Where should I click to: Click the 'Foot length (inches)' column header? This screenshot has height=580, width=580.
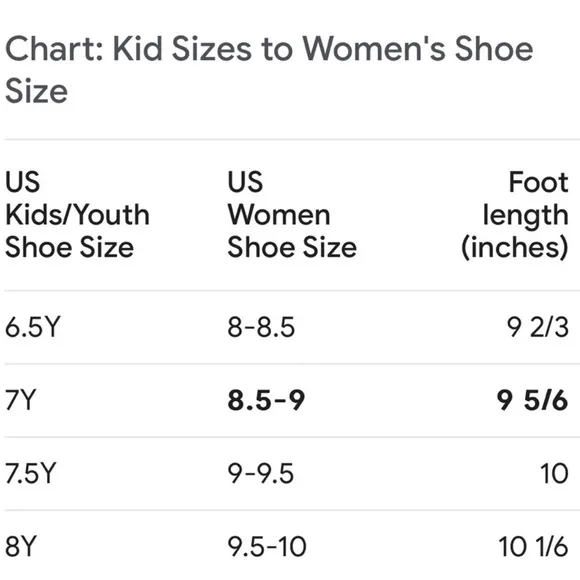[x=515, y=216]
